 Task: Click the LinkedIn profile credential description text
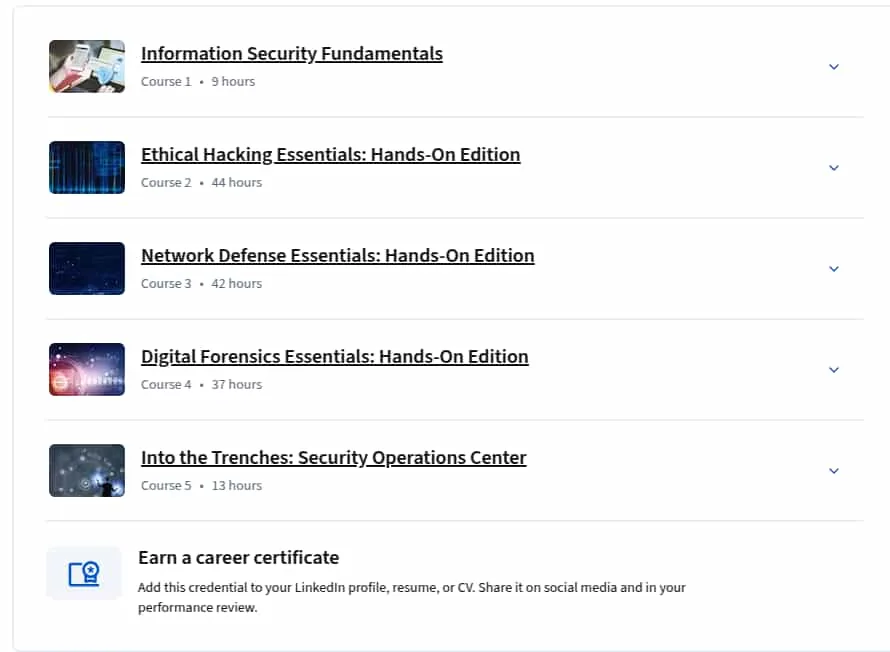(412, 597)
